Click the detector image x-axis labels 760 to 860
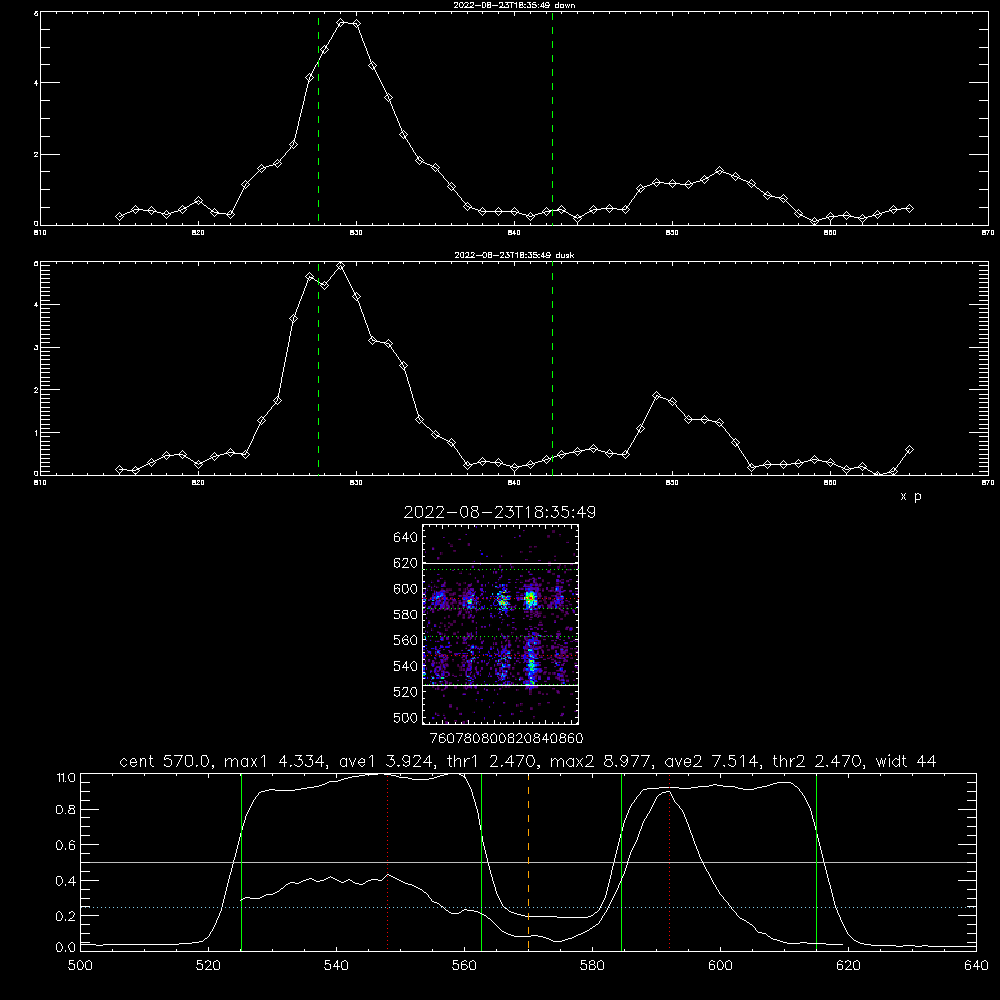The image size is (1000, 1000). [x=506, y=738]
